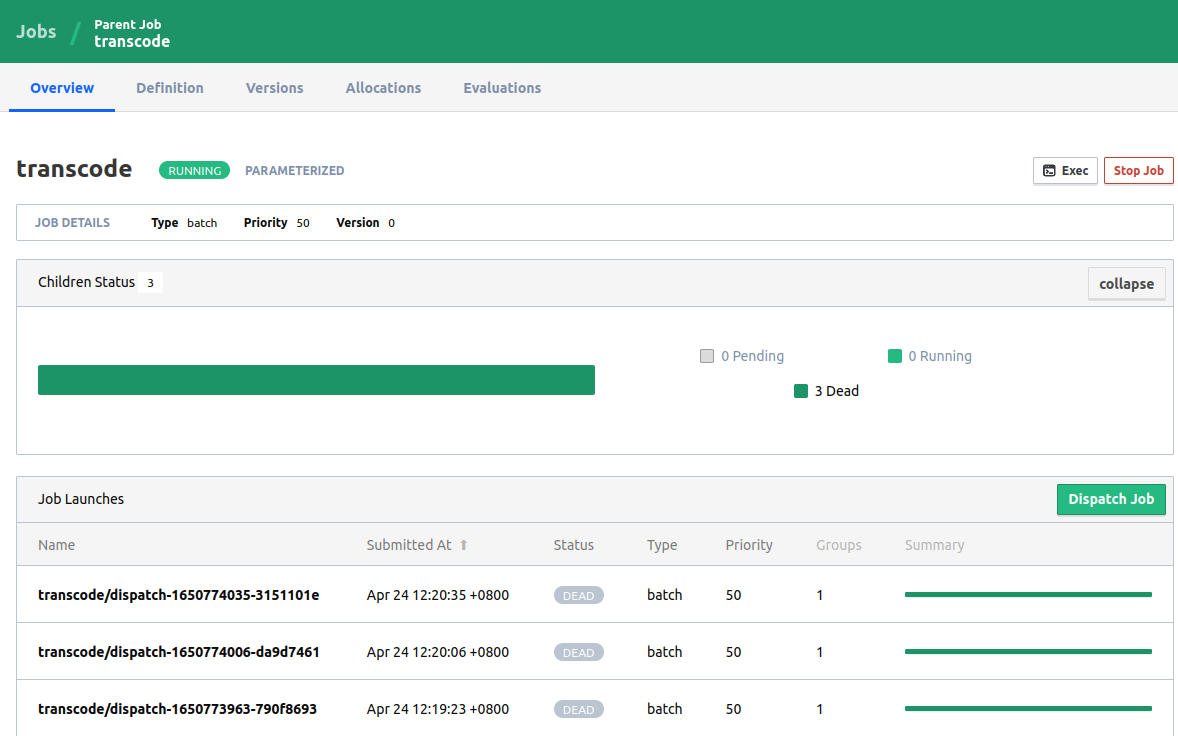Click the children status distribution bar
This screenshot has height=736, width=1178.
316,380
